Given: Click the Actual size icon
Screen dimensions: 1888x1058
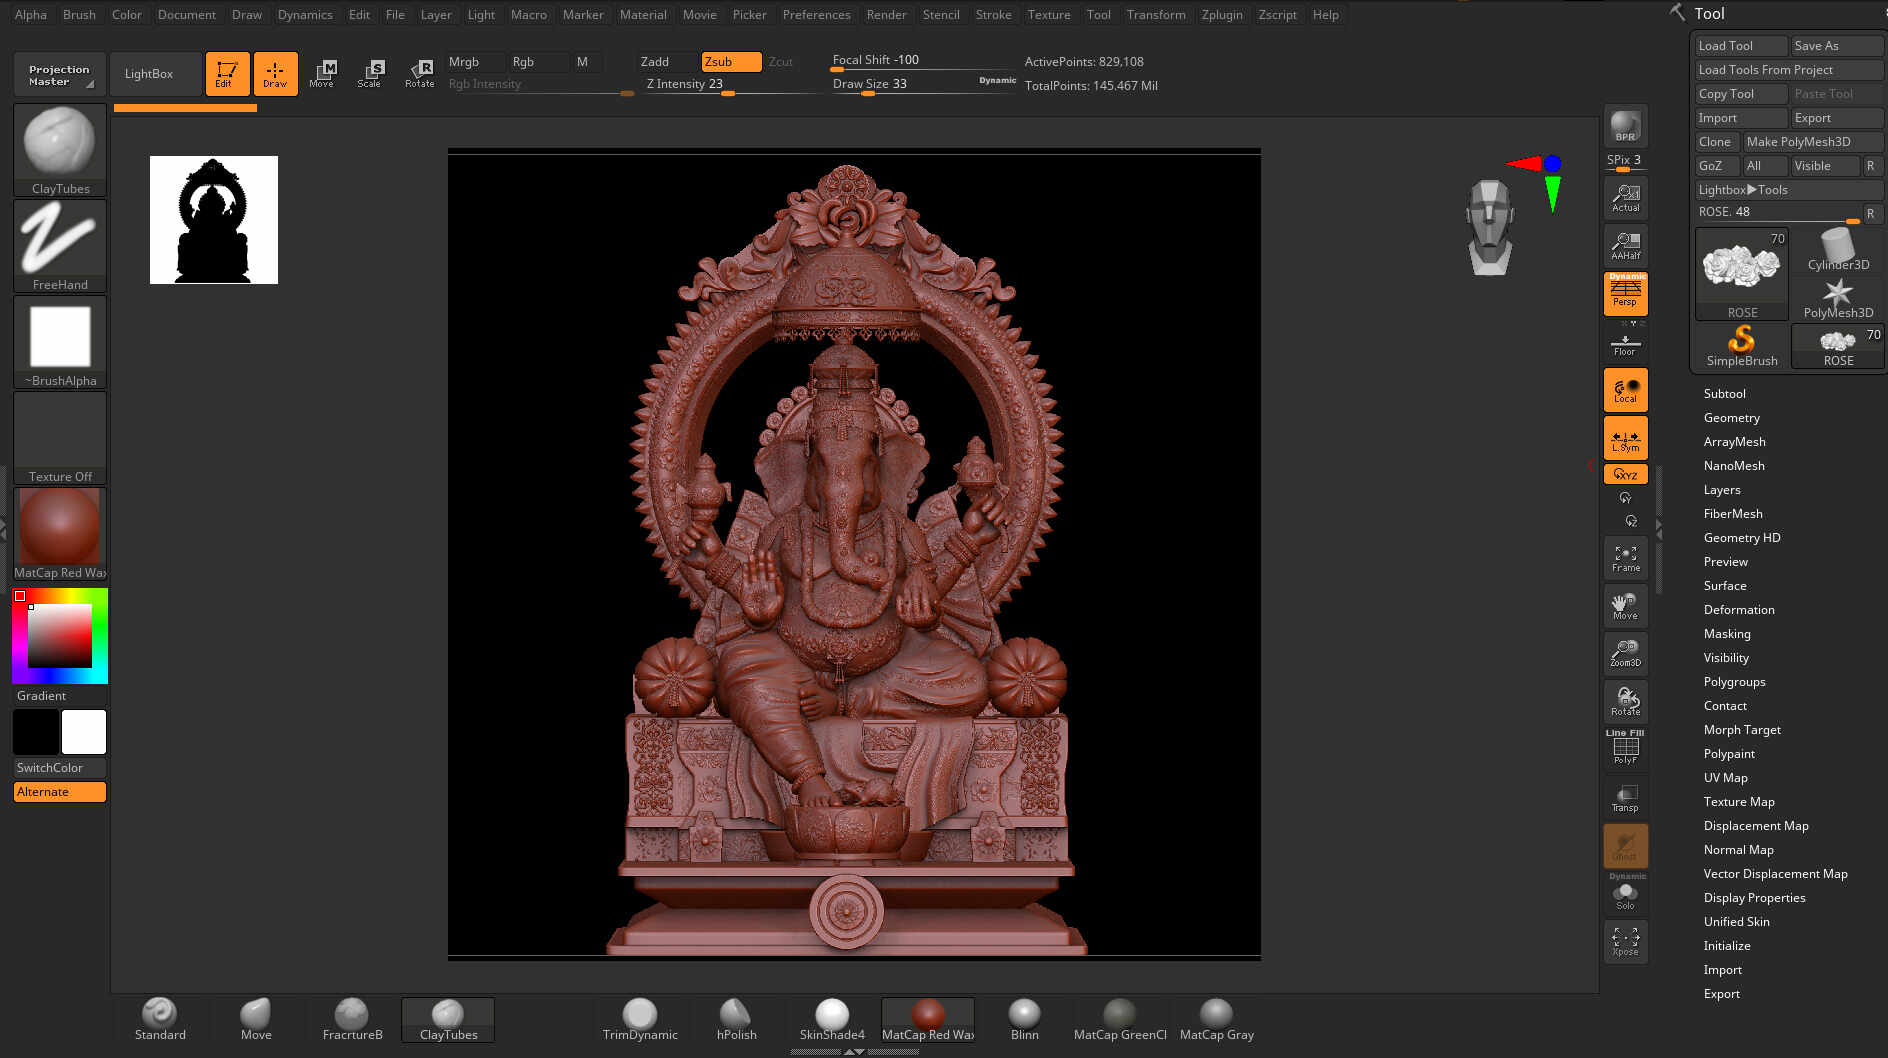Looking at the screenshot, I should pos(1625,198).
